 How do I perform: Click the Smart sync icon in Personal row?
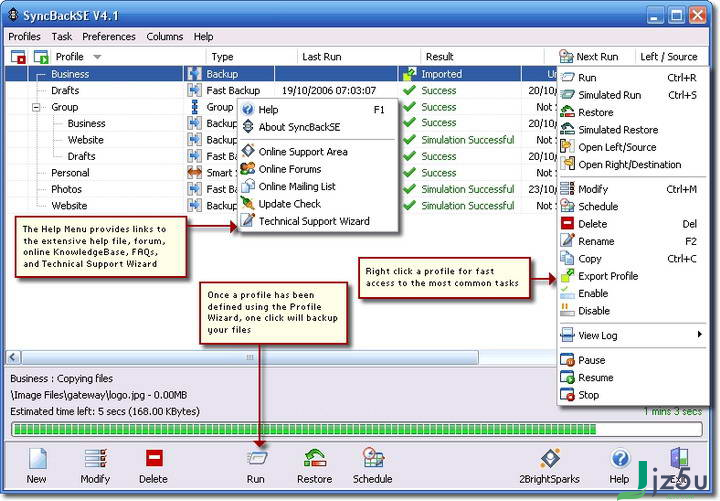(195, 173)
